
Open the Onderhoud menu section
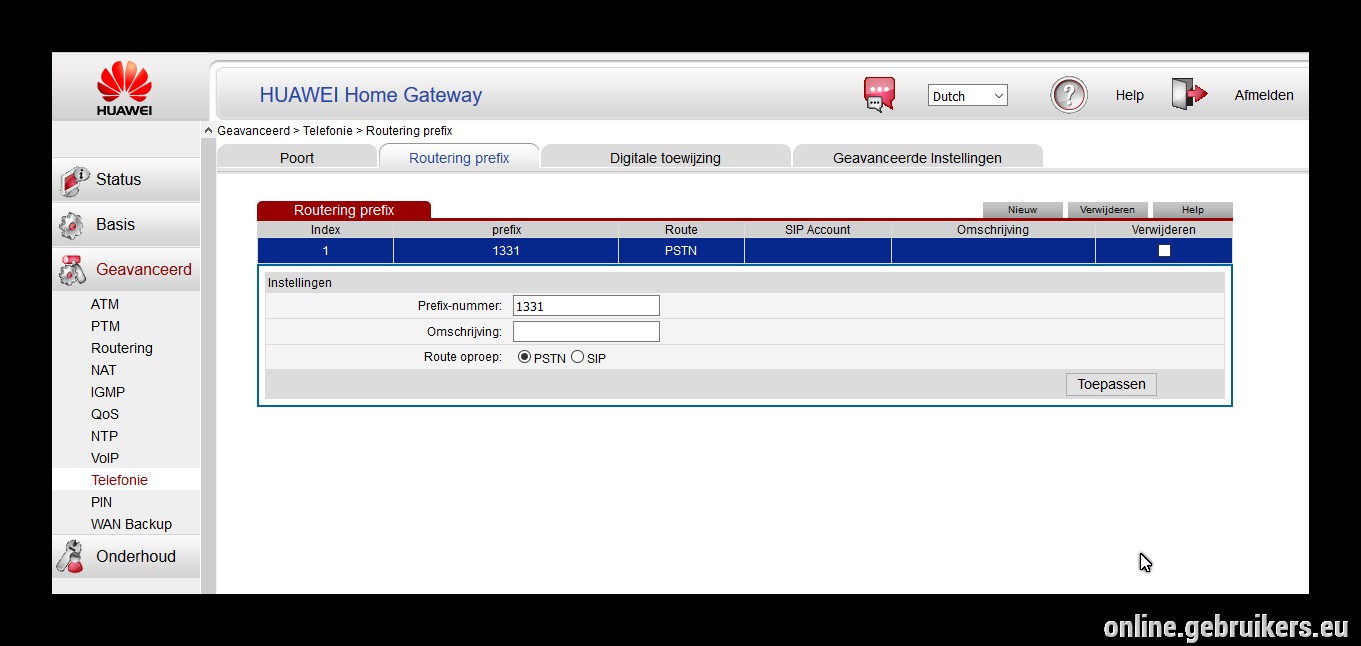pyautogui.click(x=126, y=557)
